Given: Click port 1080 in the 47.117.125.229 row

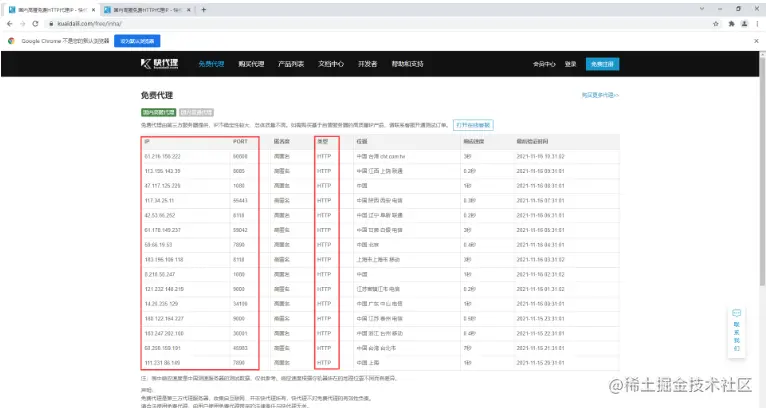Looking at the screenshot, I should click(238, 186).
